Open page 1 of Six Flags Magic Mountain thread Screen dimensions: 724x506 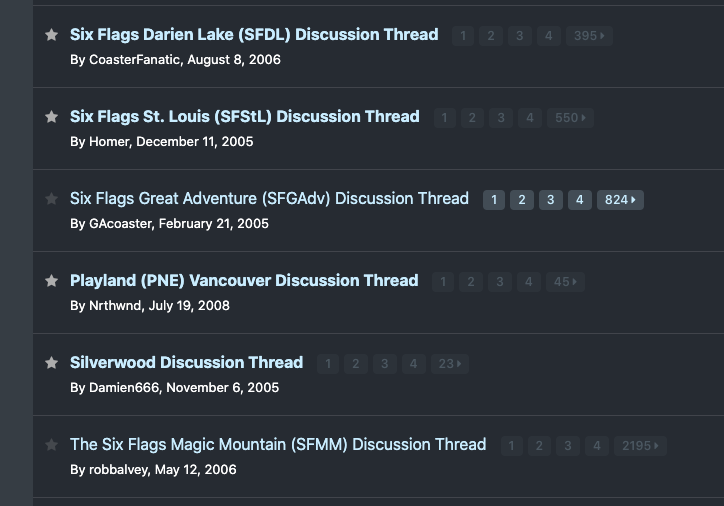tap(512, 446)
